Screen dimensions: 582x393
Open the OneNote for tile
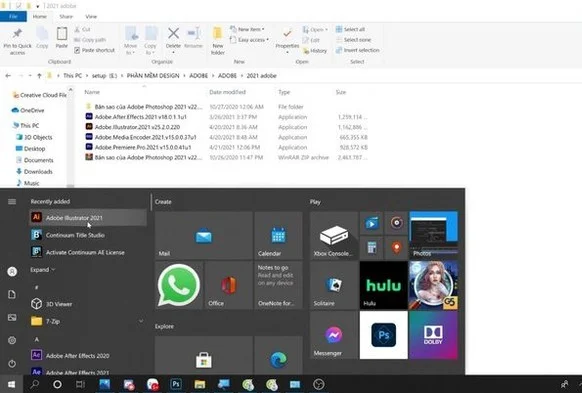pyautogui.click(x=278, y=285)
